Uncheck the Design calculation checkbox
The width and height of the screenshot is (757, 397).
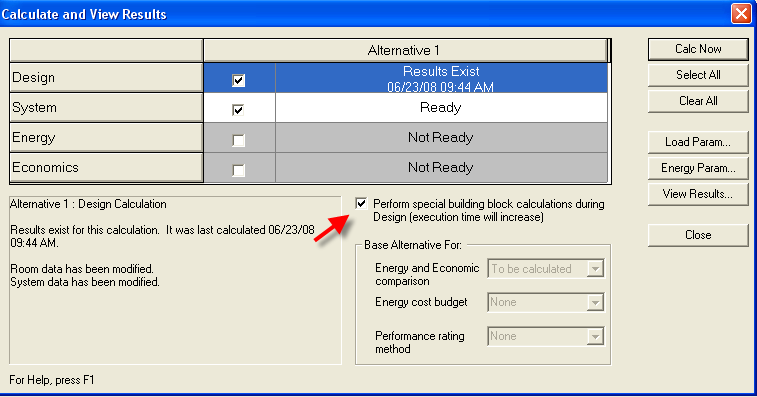pyautogui.click(x=238, y=80)
